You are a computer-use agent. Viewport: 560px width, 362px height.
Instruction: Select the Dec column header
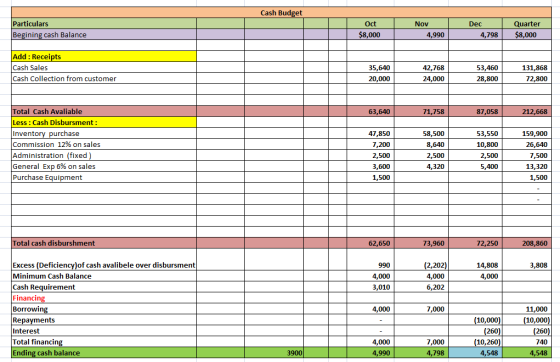tap(475, 24)
